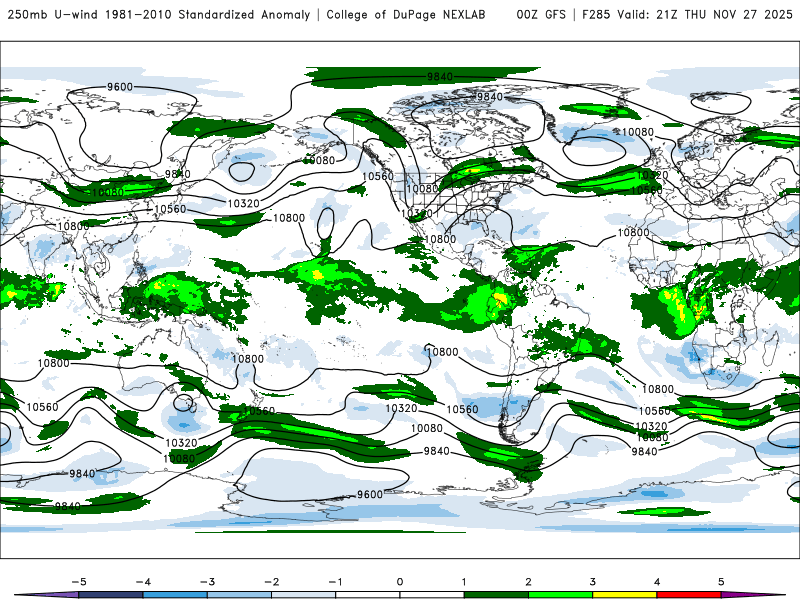Click the colorbar tick label '-1'
800x600 pixels.
pos(335,582)
